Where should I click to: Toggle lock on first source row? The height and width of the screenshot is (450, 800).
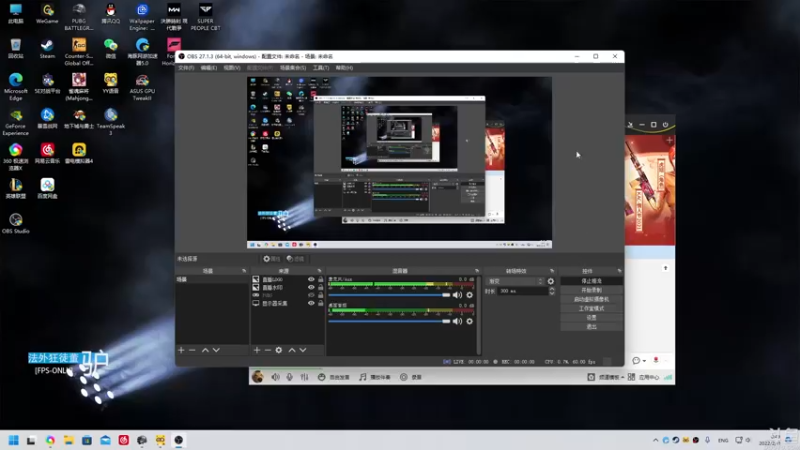click(x=320, y=280)
